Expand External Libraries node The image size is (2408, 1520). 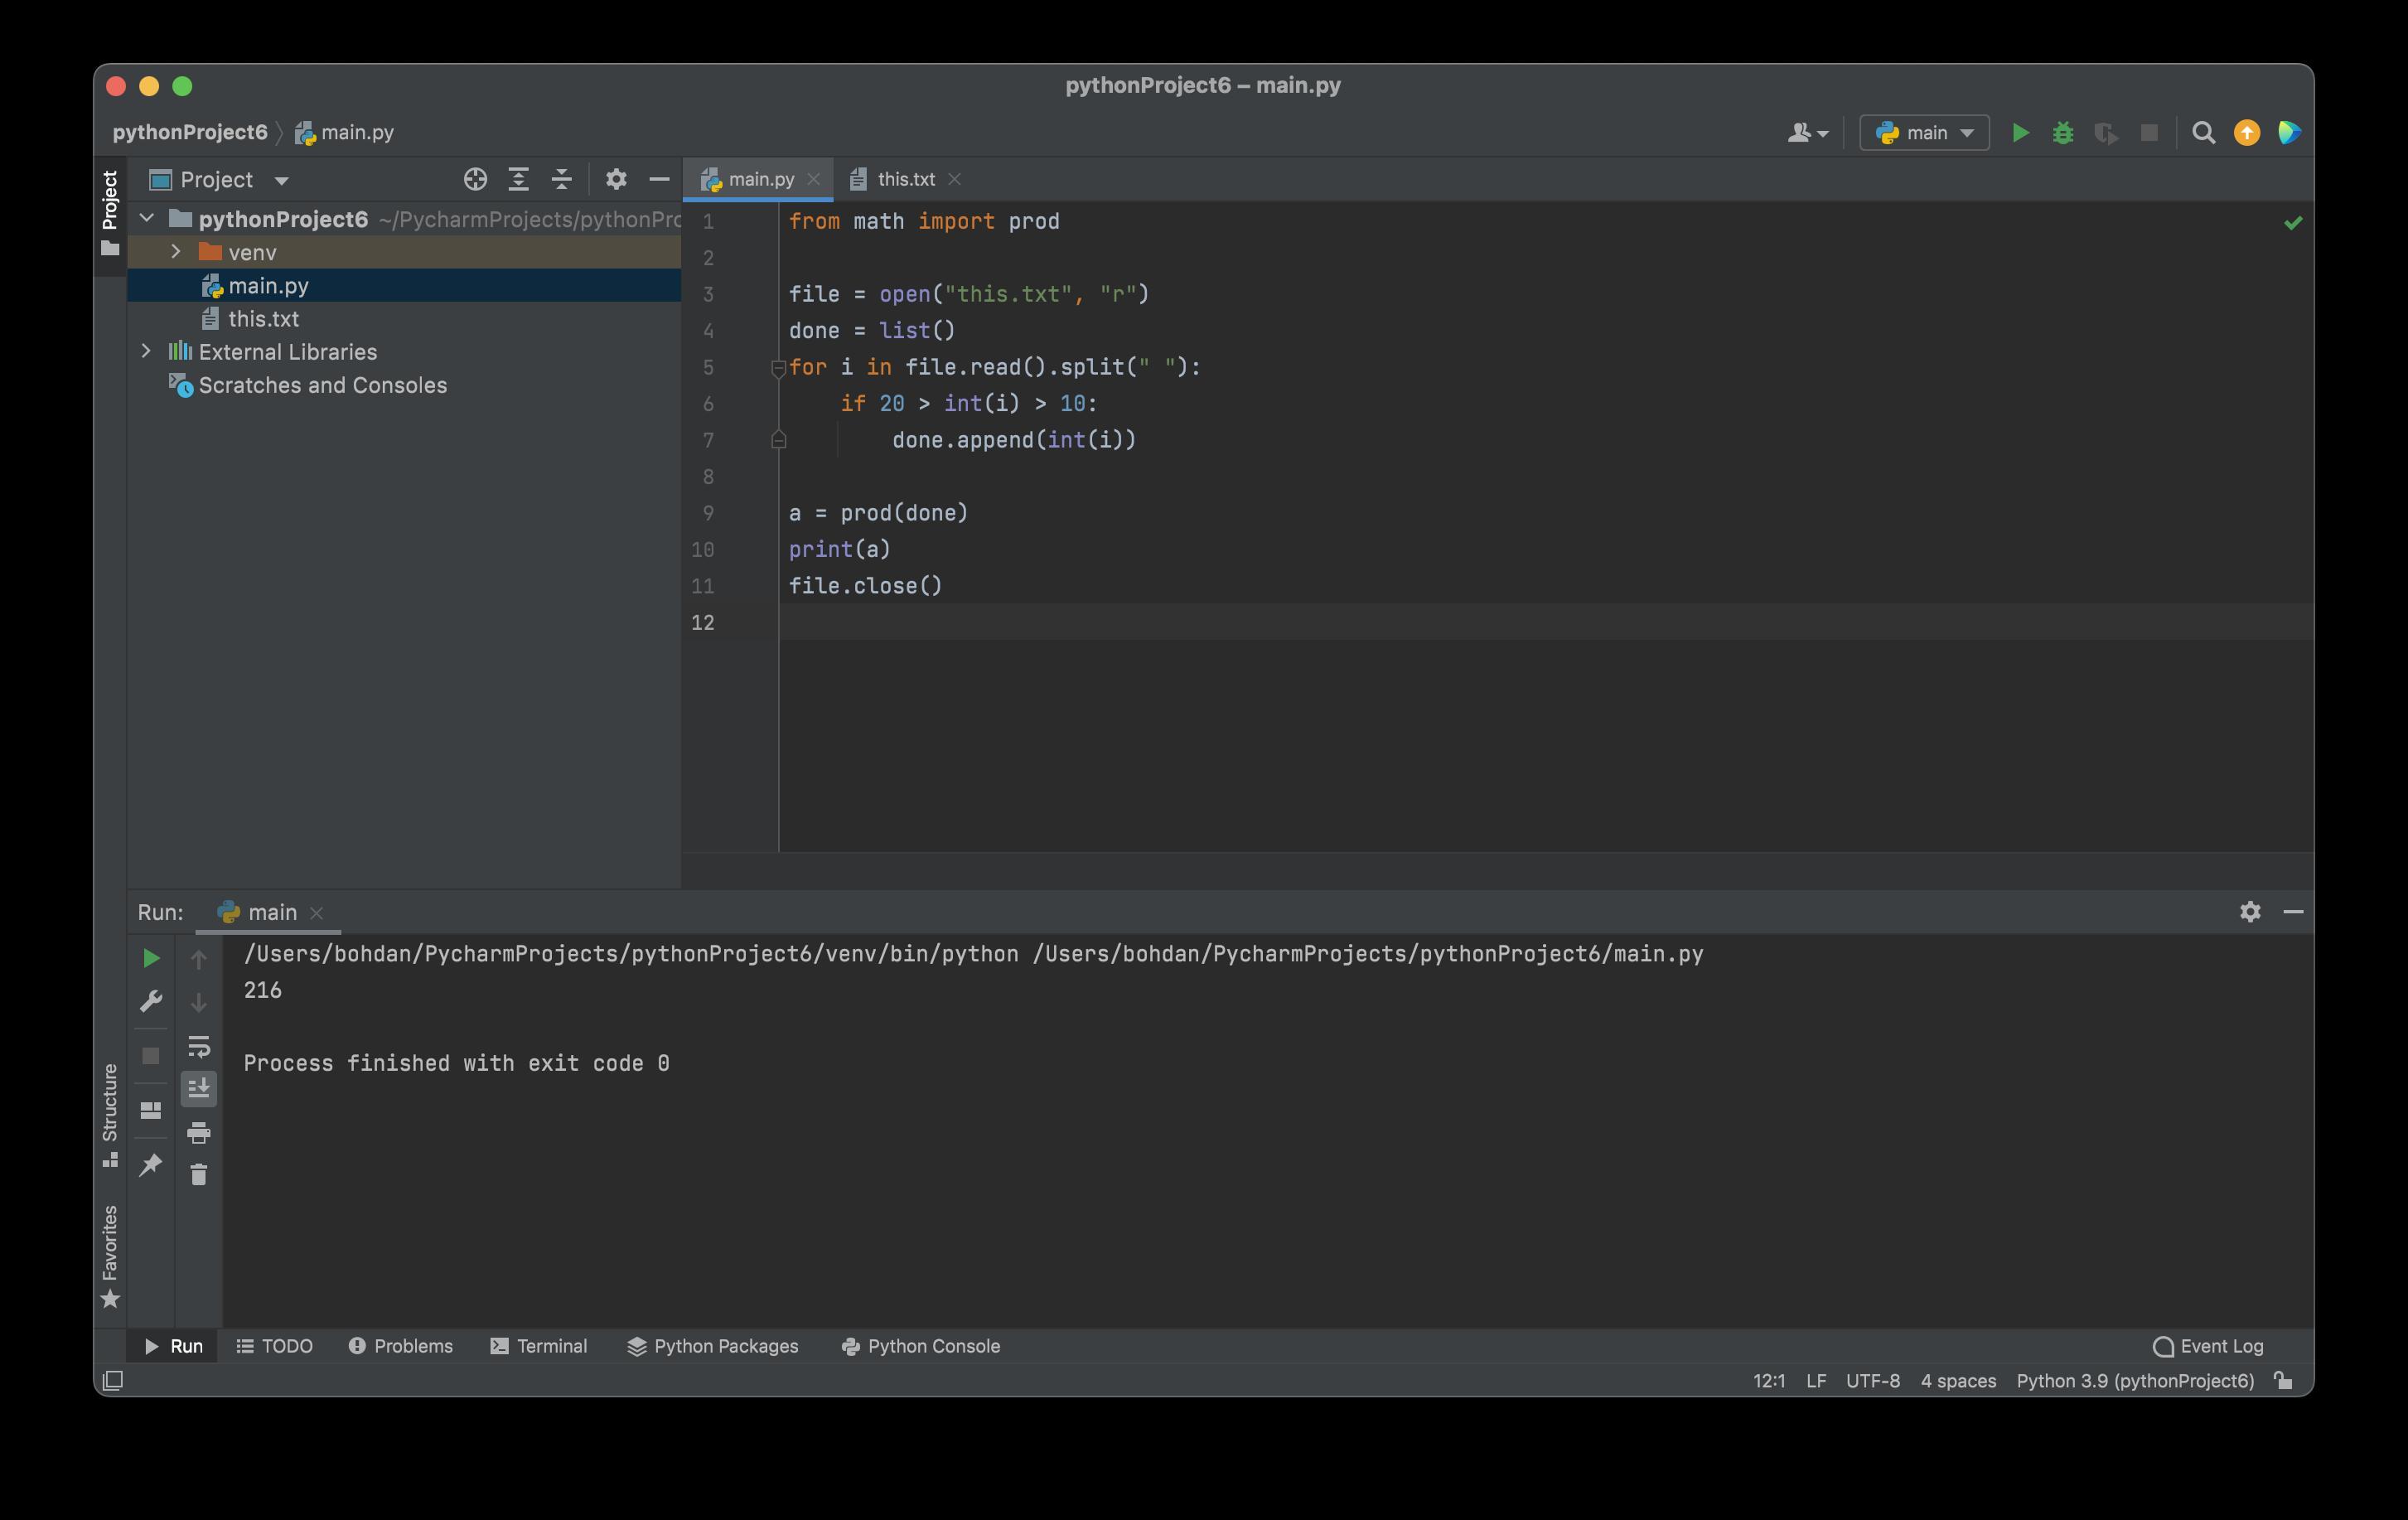tap(146, 351)
